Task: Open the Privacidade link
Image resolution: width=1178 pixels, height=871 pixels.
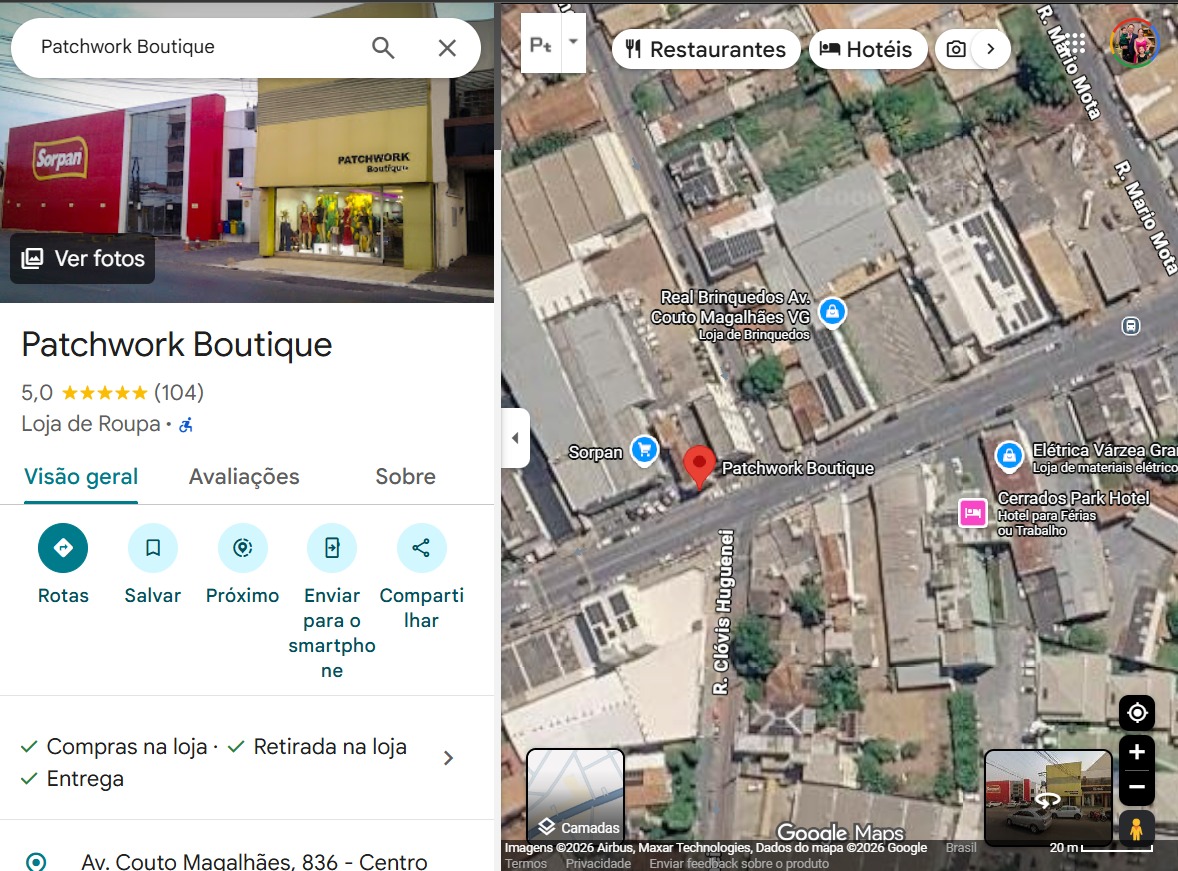Action: [x=598, y=863]
